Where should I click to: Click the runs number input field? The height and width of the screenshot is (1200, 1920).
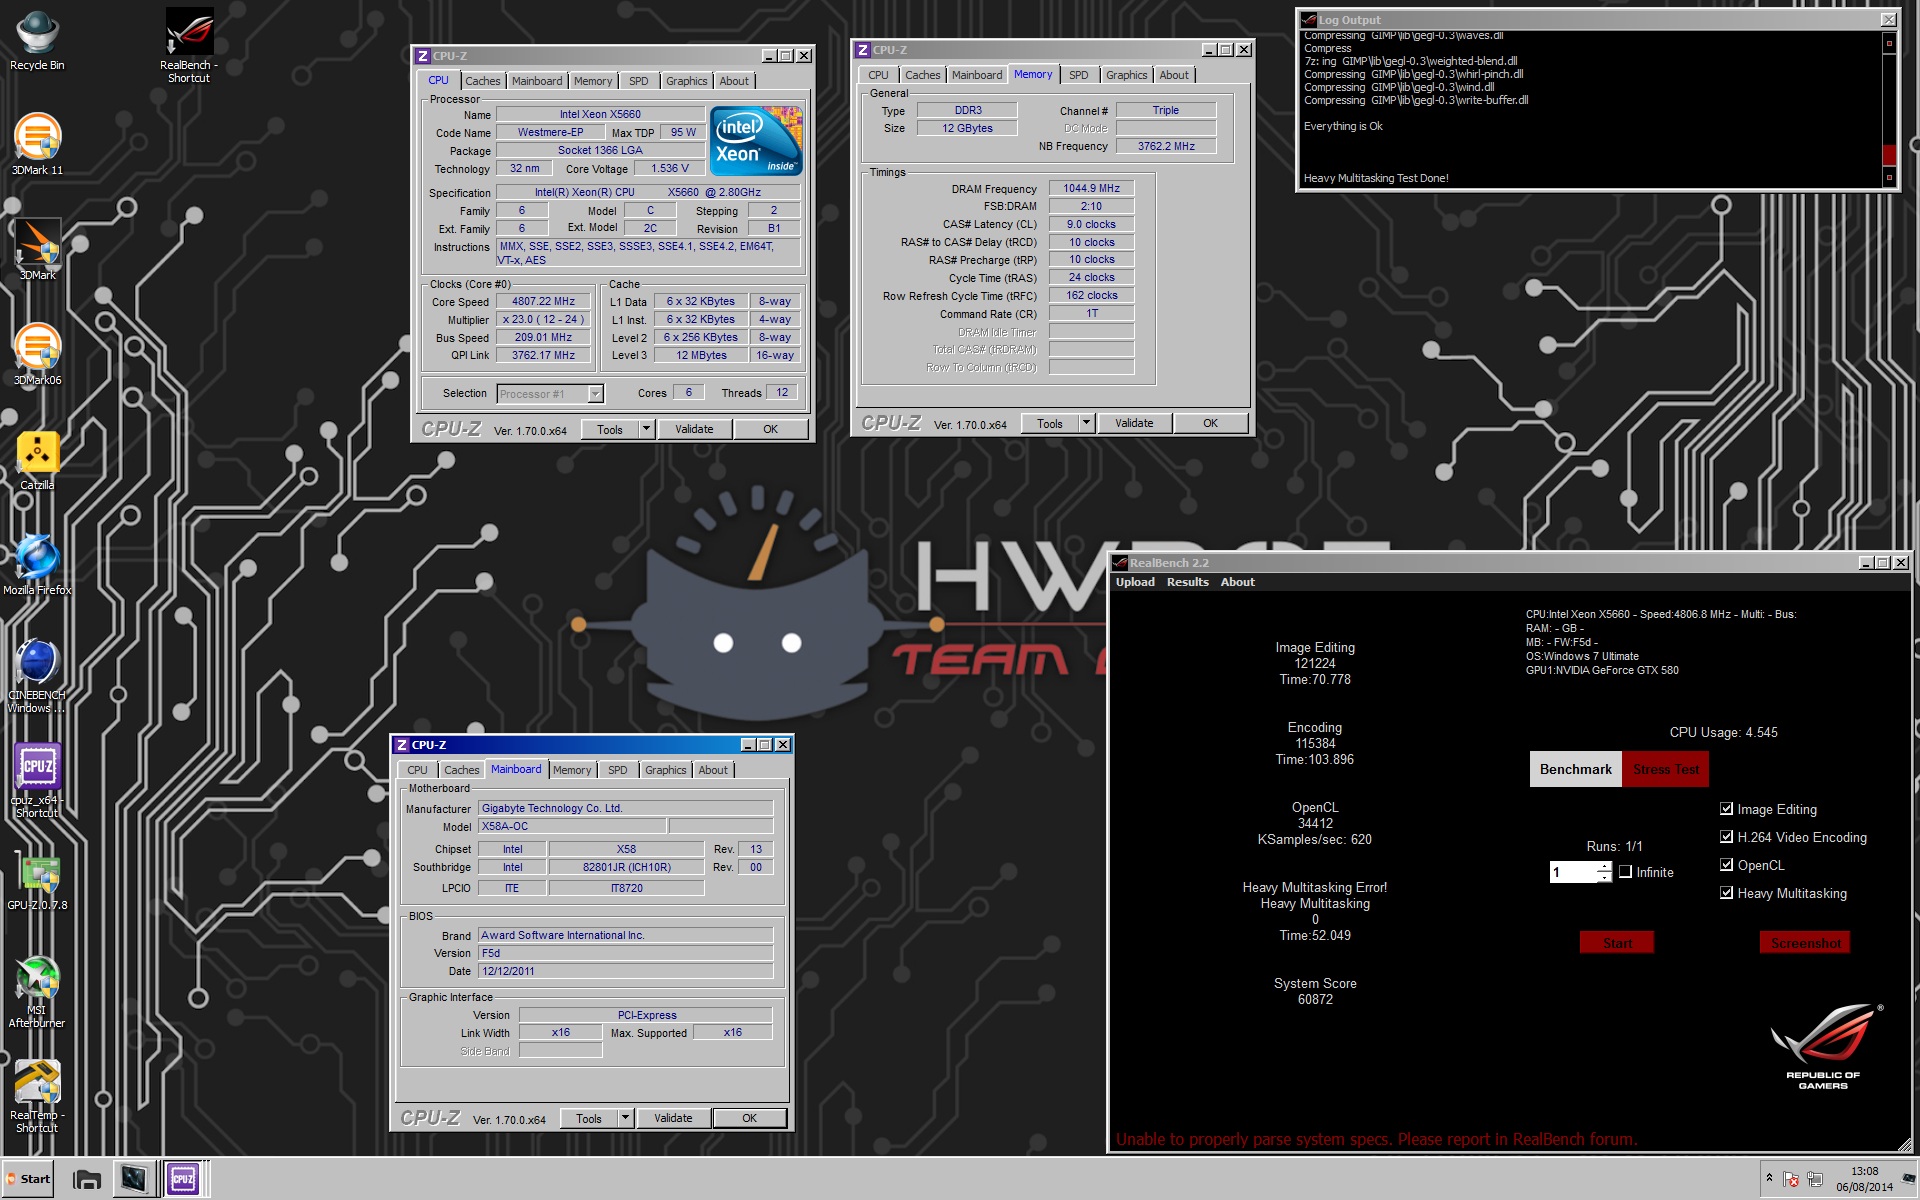(1573, 872)
